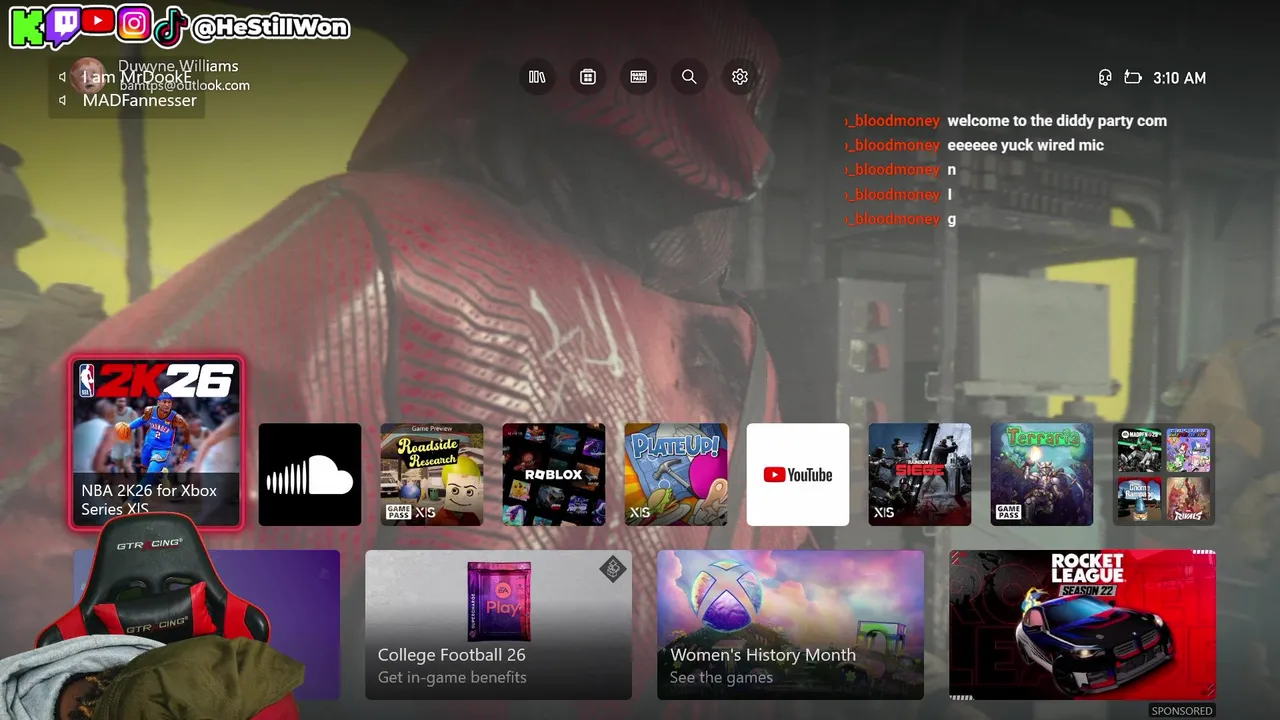Launch NBA 2K26 for Xbox Series X|S
The width and height of the screenshot is (1280, 720).
pyautogui.click(x=156, y=442)
